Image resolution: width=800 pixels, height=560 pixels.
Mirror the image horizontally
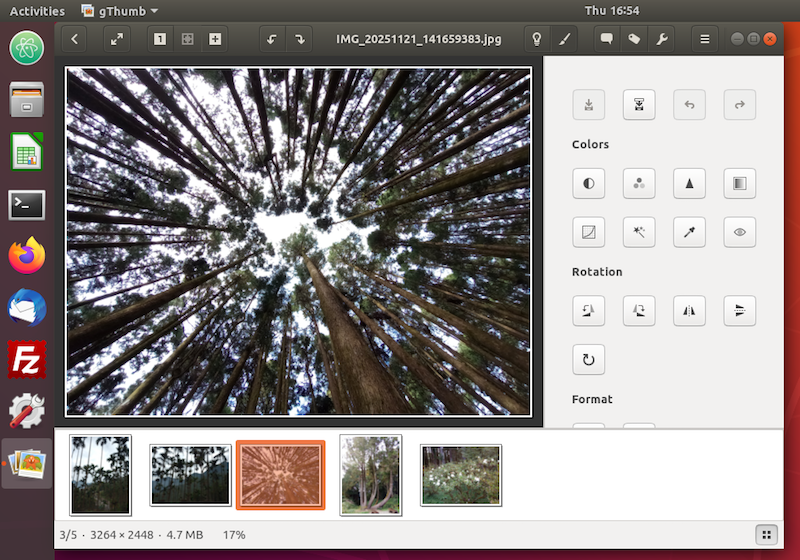coord(689,311)
